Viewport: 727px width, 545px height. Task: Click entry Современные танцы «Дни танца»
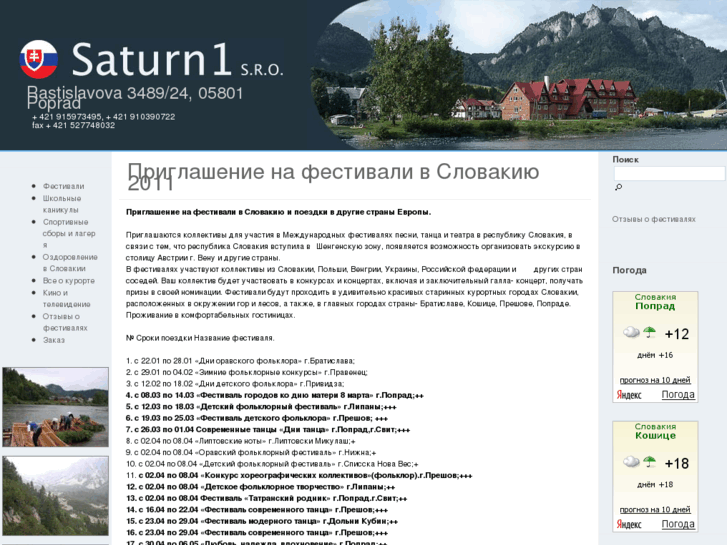pyautogui.click(x=268, y=430)
